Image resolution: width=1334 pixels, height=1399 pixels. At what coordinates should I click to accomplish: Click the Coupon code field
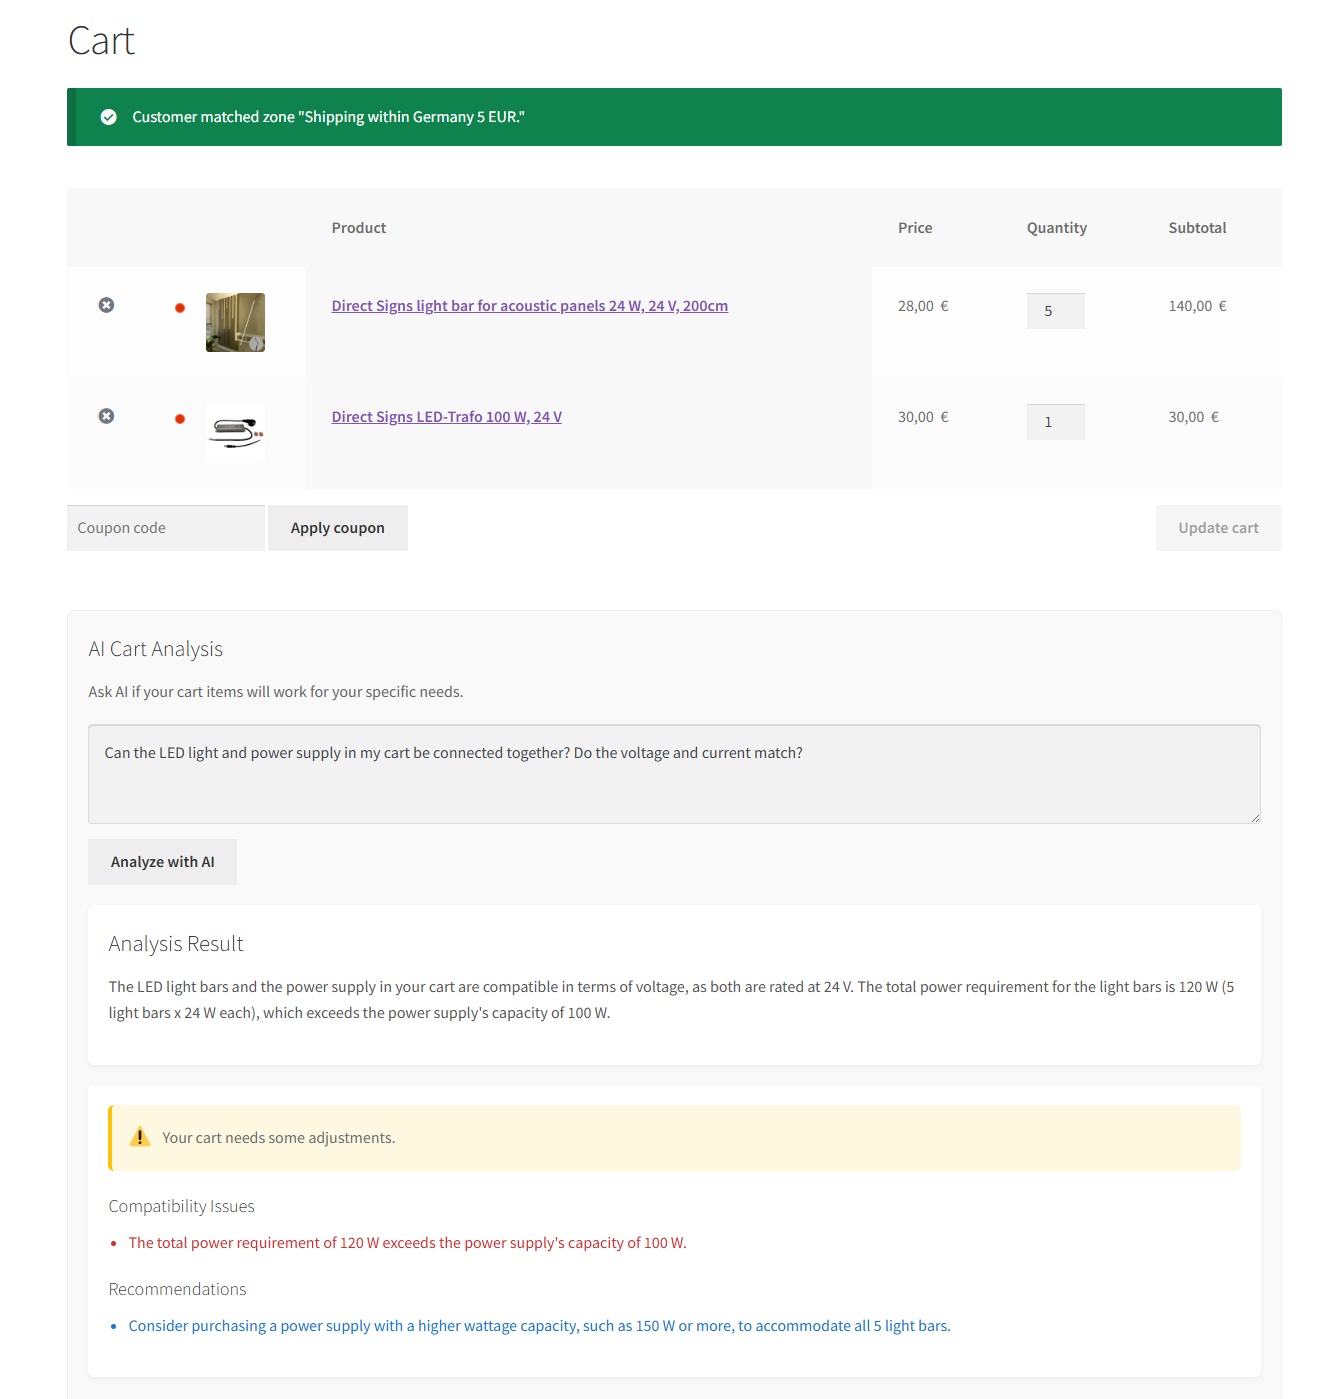pyautogui.click(x=166, y=528)
